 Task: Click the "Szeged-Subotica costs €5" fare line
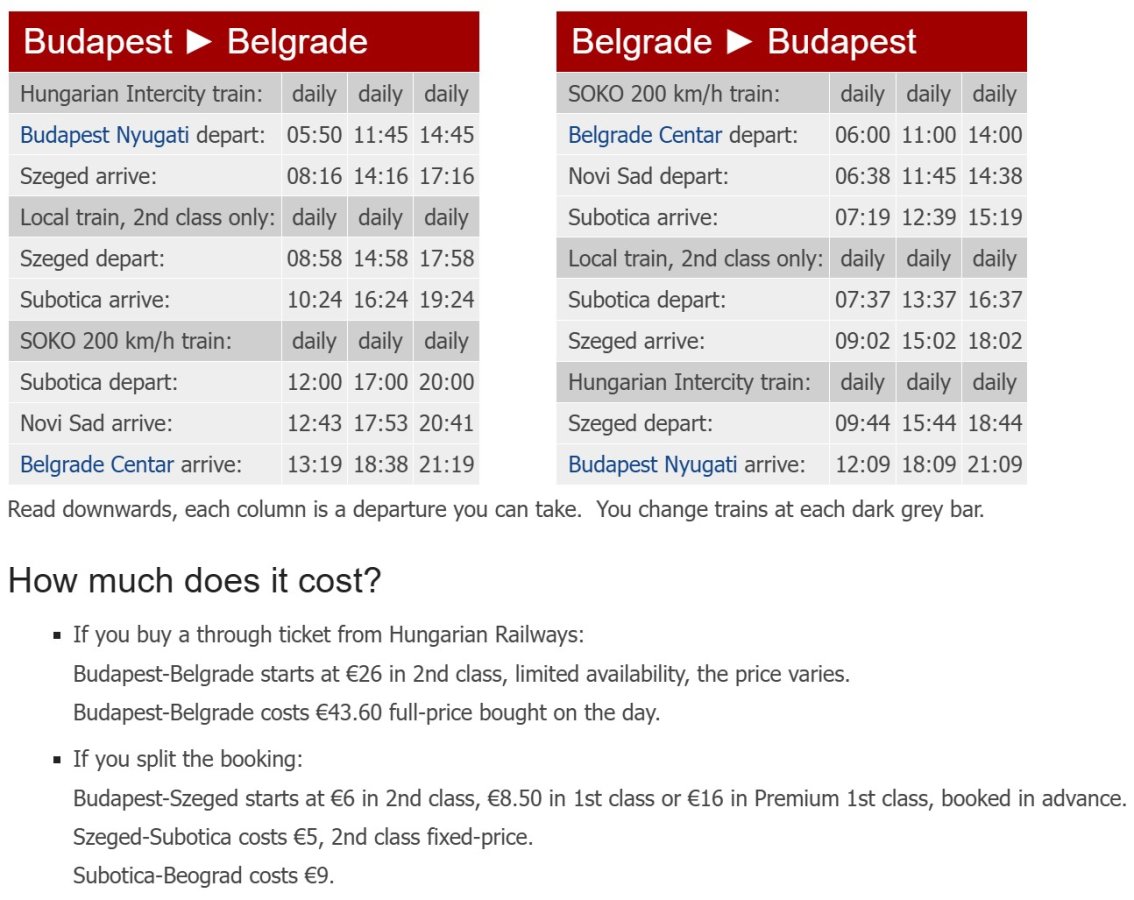[303, 837]
